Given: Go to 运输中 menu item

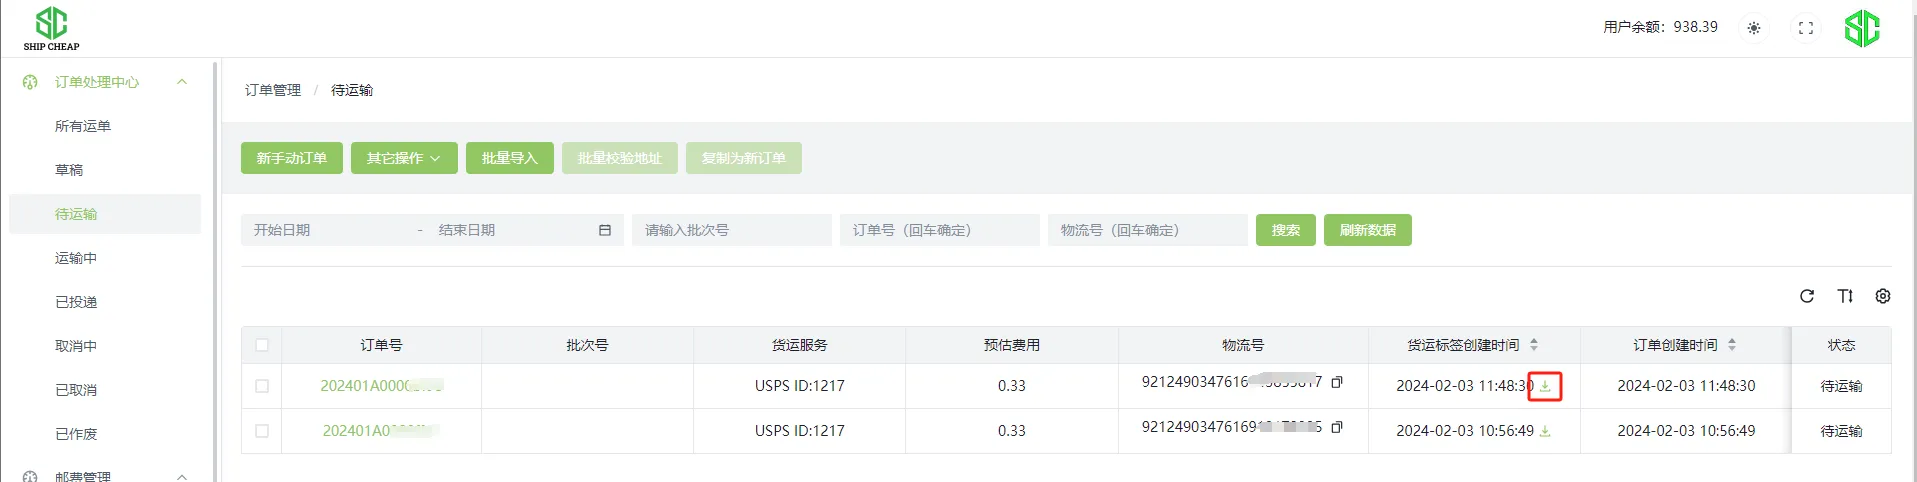Looking at the screenshot, I should (76, 258).
